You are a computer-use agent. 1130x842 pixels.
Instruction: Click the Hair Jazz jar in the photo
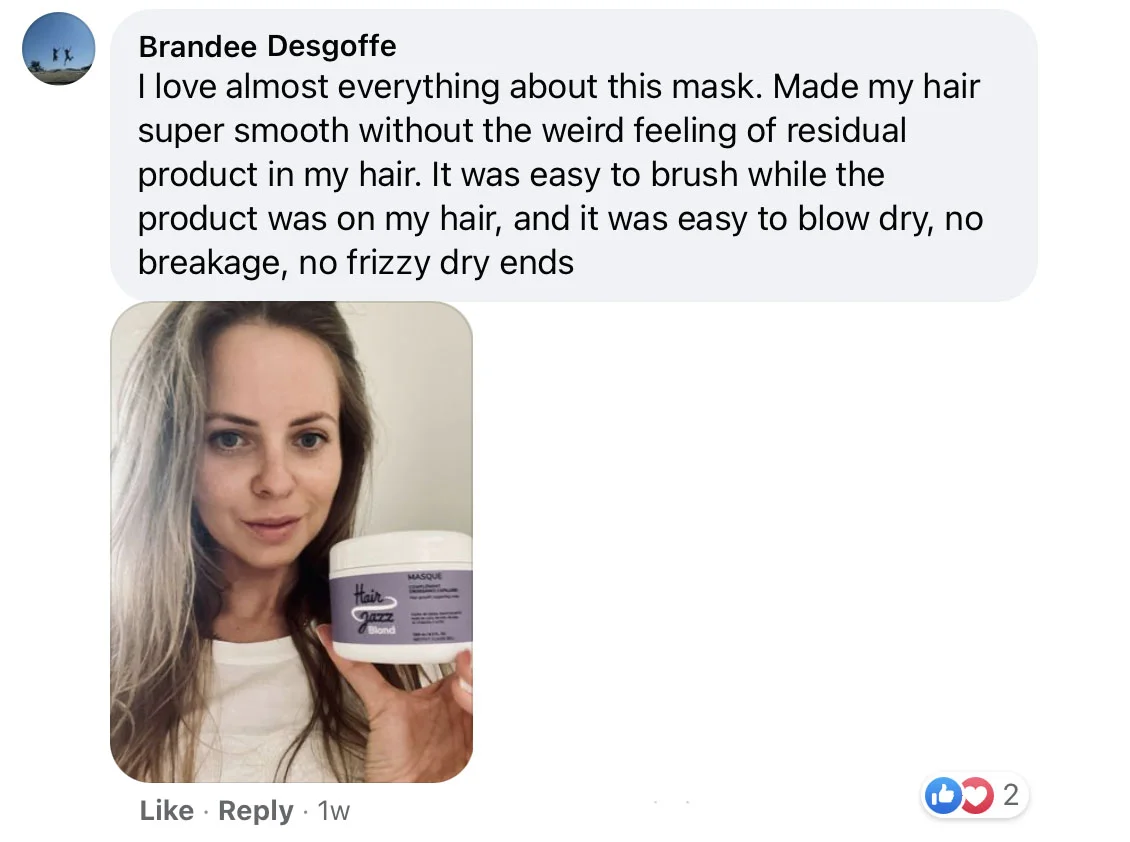point(401,597)
